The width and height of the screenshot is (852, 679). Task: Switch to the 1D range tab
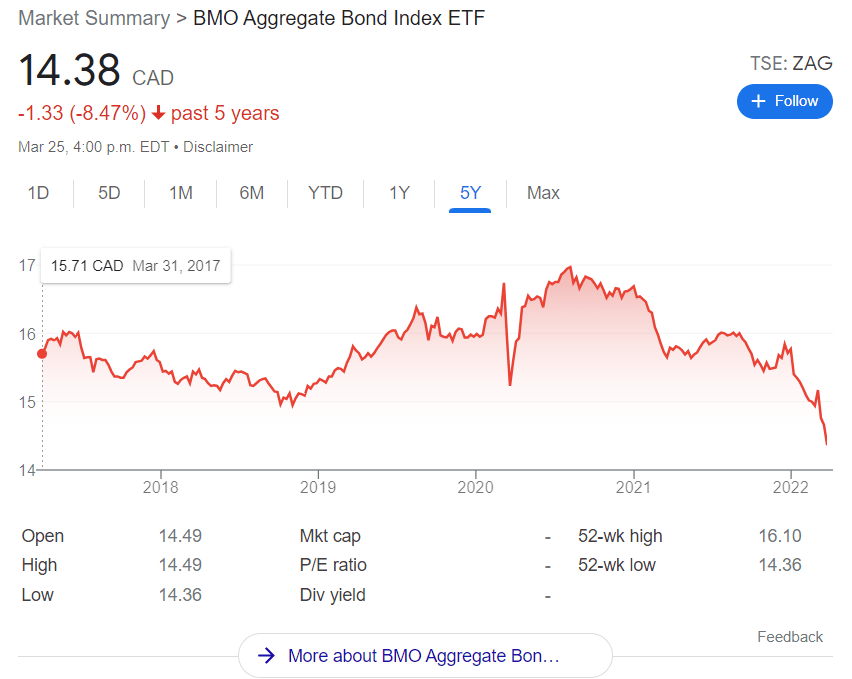38,193
